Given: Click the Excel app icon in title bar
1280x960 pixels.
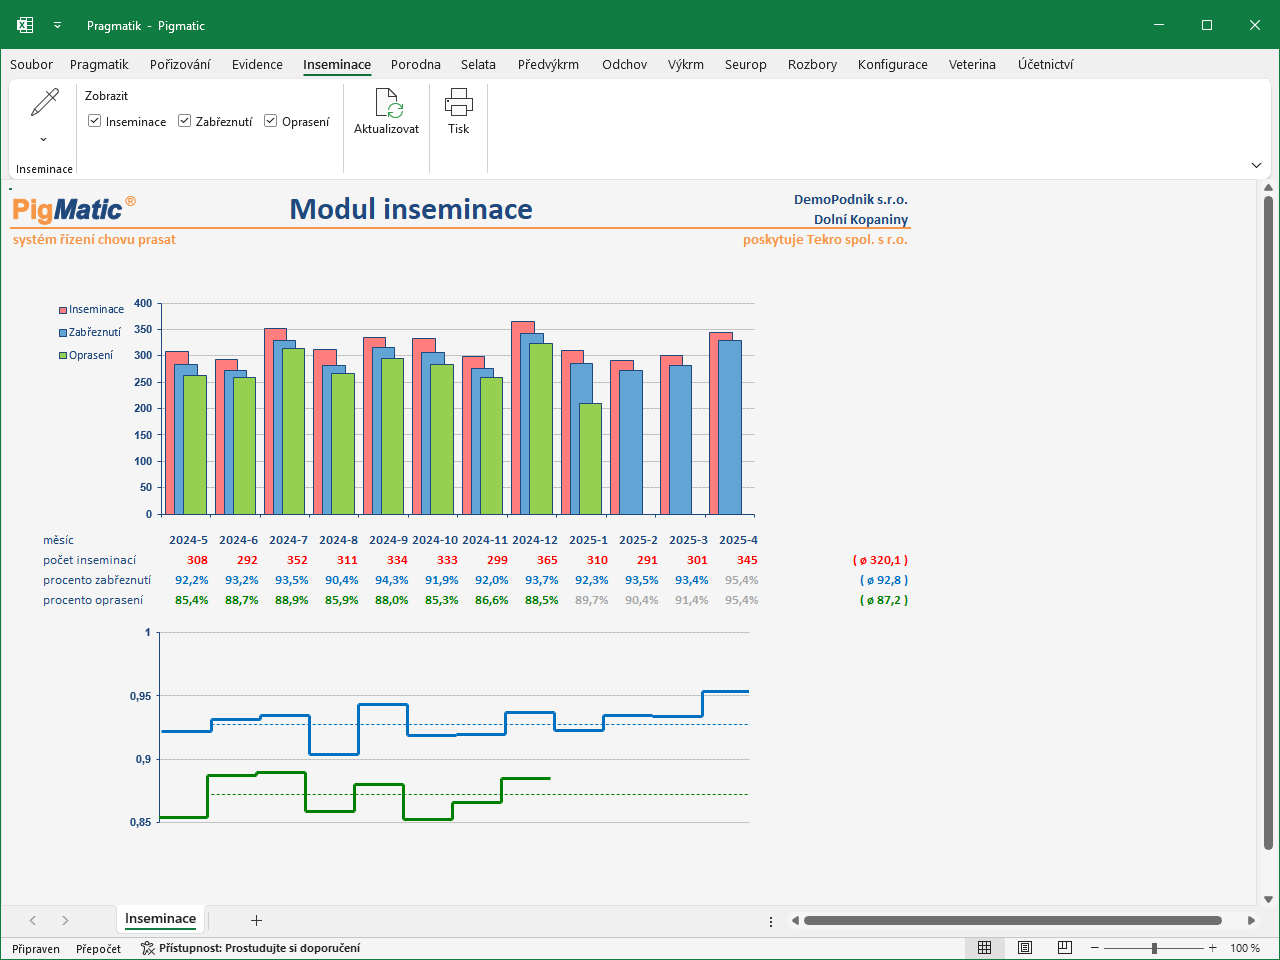Looking at the screenshot, I should (25, 25).
